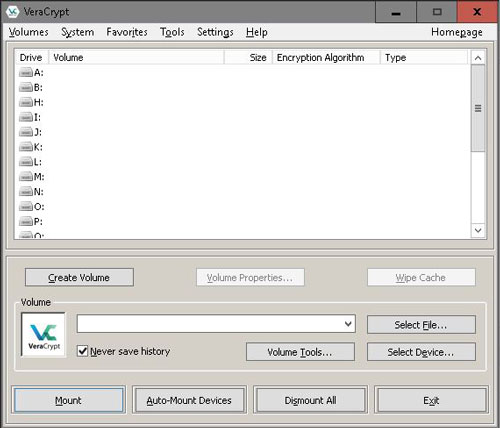Click Select Device button

[421, 352]
